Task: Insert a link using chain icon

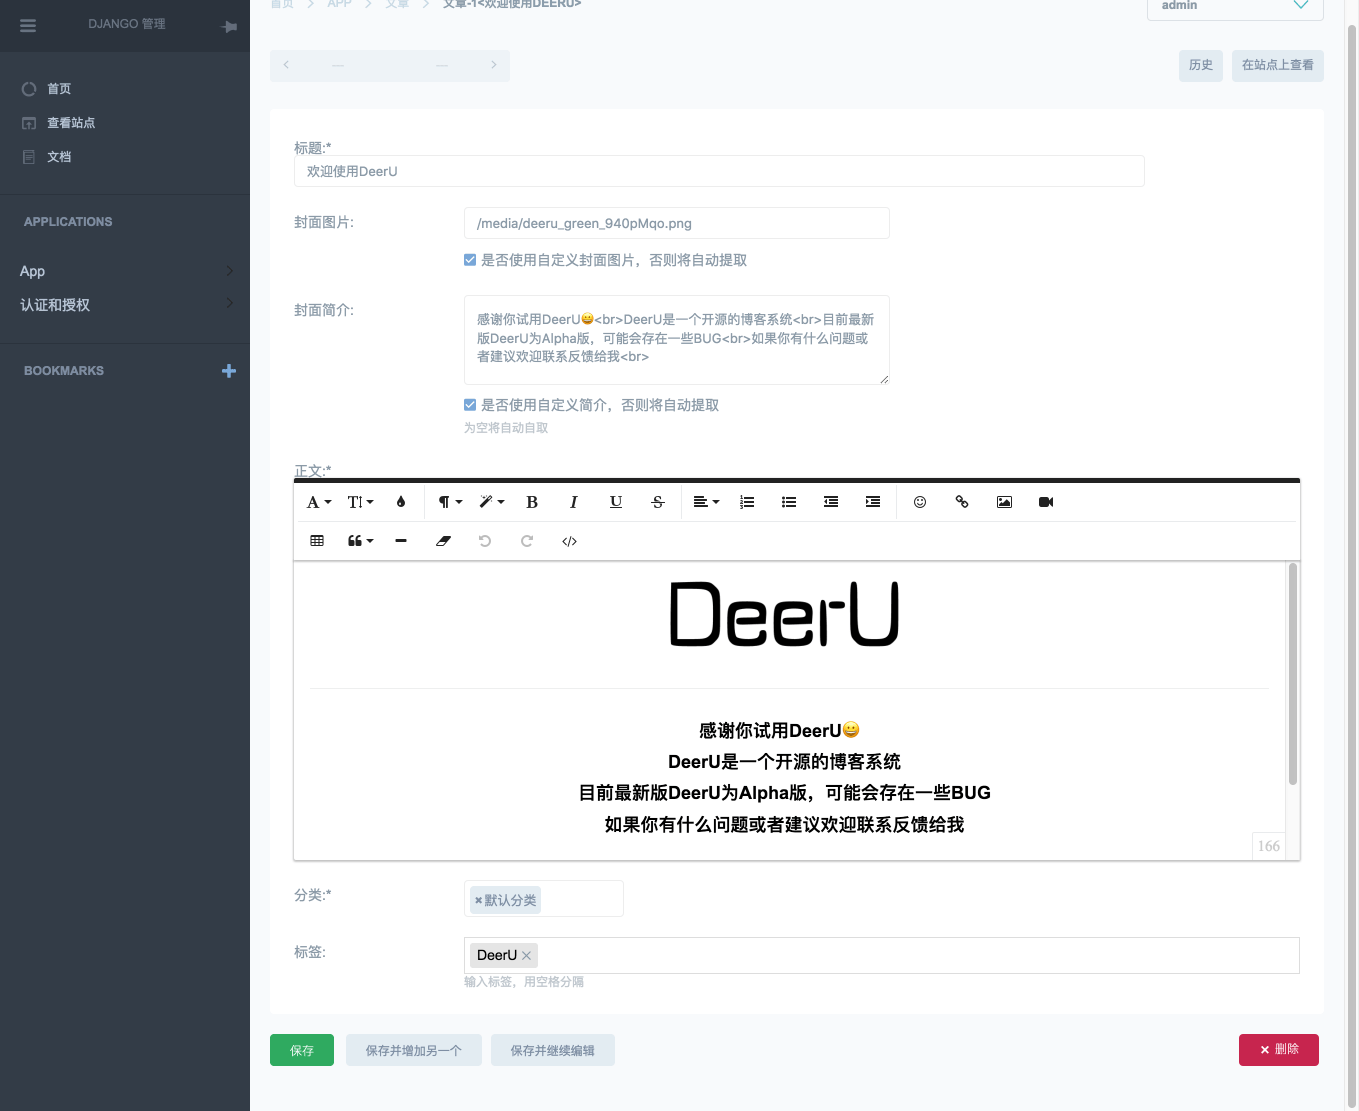Action: point(962,502)
